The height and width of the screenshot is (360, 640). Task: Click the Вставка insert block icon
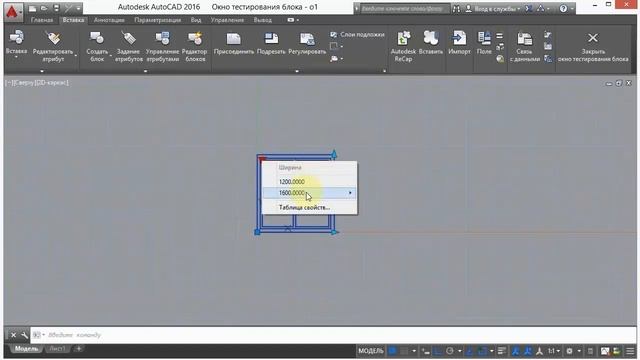click(x=16, y=38)
